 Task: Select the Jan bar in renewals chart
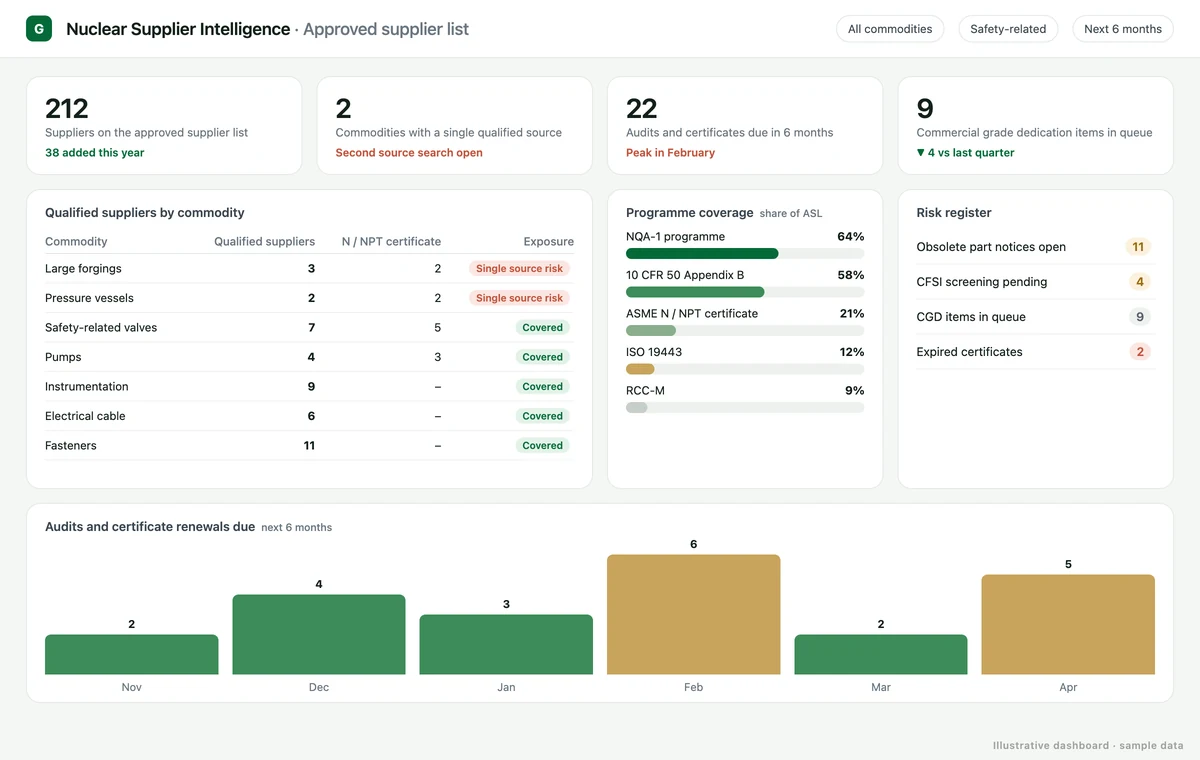506,644
